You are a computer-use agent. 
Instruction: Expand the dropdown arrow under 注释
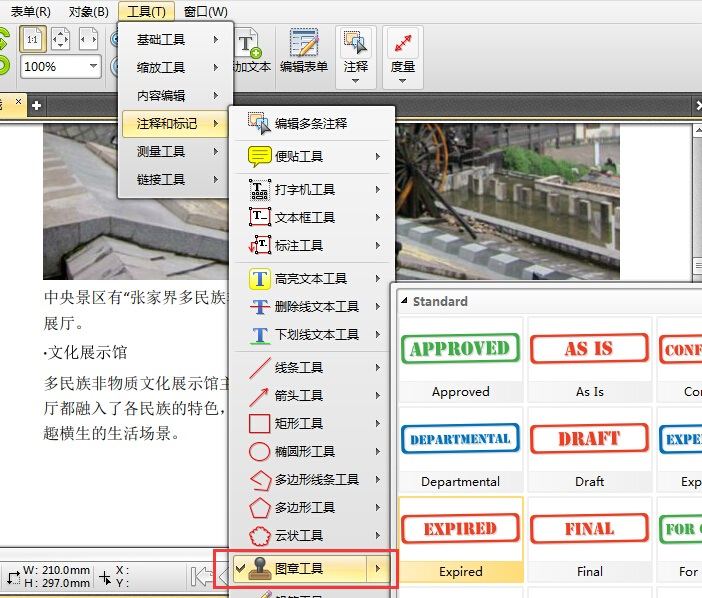click(355, 81)
